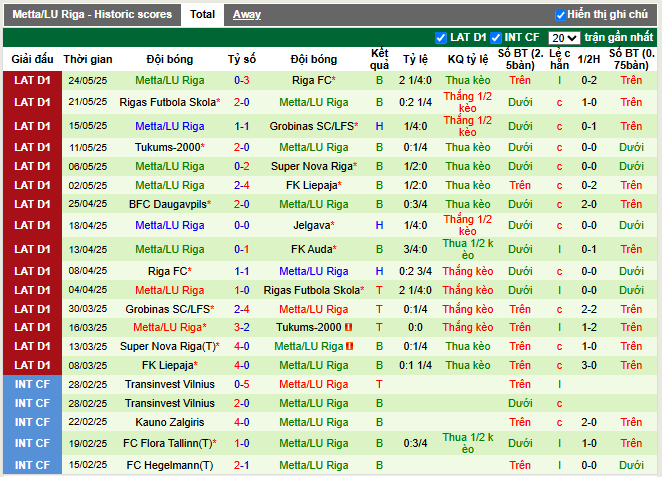The image size is (662, 477).
Task: Click half-time score 2-2 on 30/03/25
Action: coord(589,309)
